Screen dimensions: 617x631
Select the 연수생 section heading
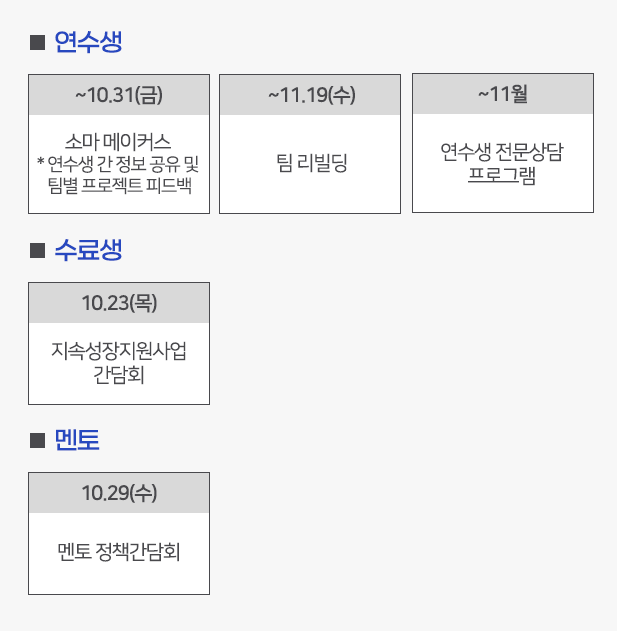click(88, 42)
